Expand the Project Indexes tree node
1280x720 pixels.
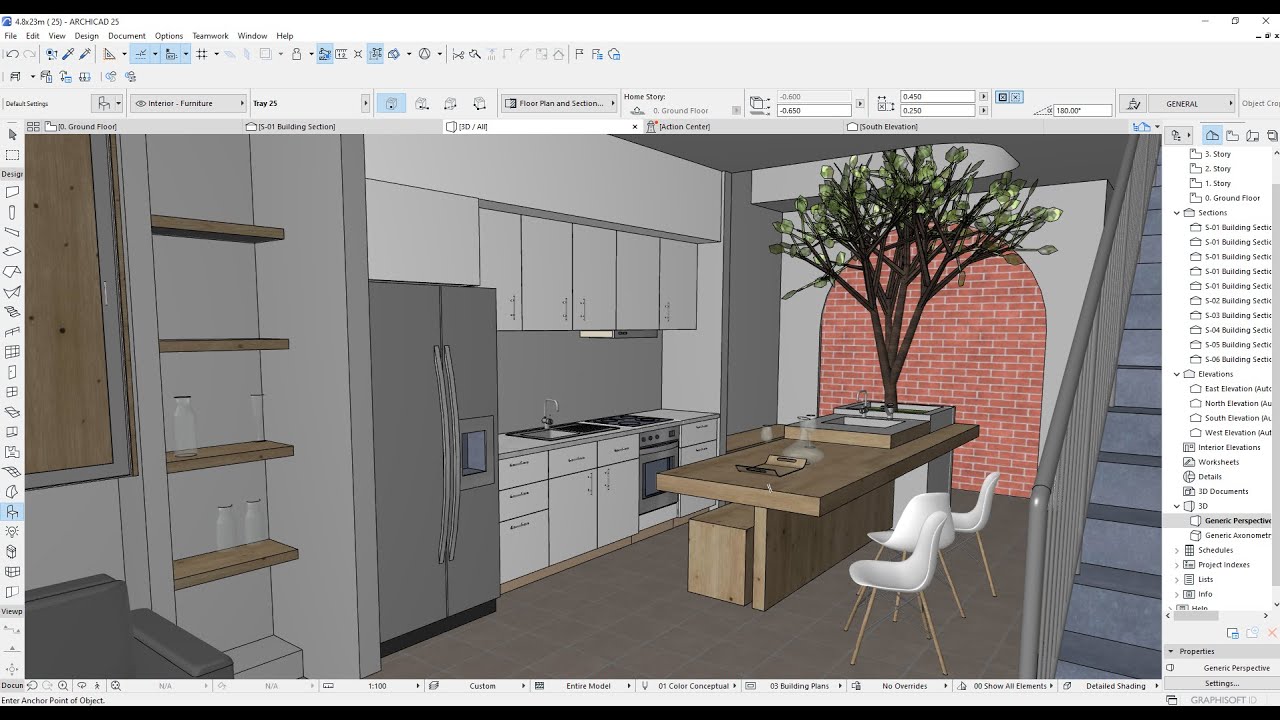point(1177,565)
